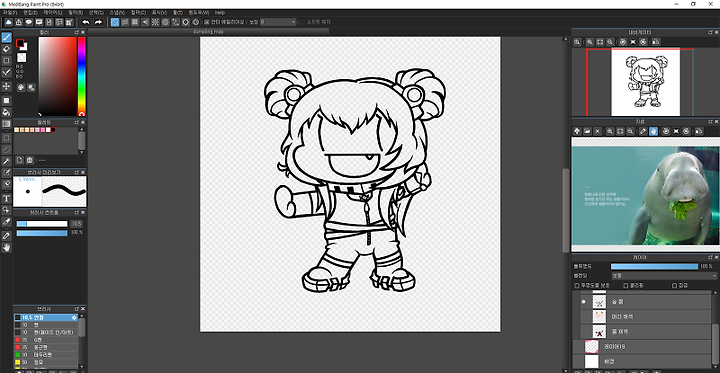Viewport: 720px width, 373px height.
Task: Fit reference image to panel
Action: pyautogui.click(x=620, y=131)
